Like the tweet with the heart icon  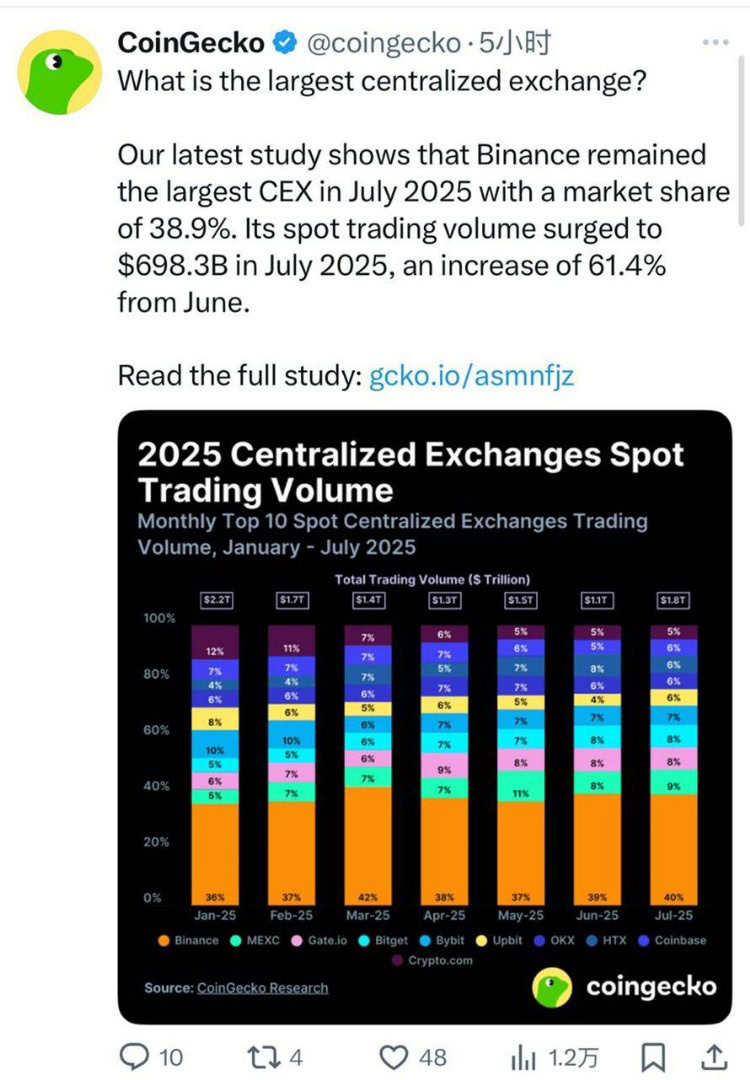pos(399,1054)
